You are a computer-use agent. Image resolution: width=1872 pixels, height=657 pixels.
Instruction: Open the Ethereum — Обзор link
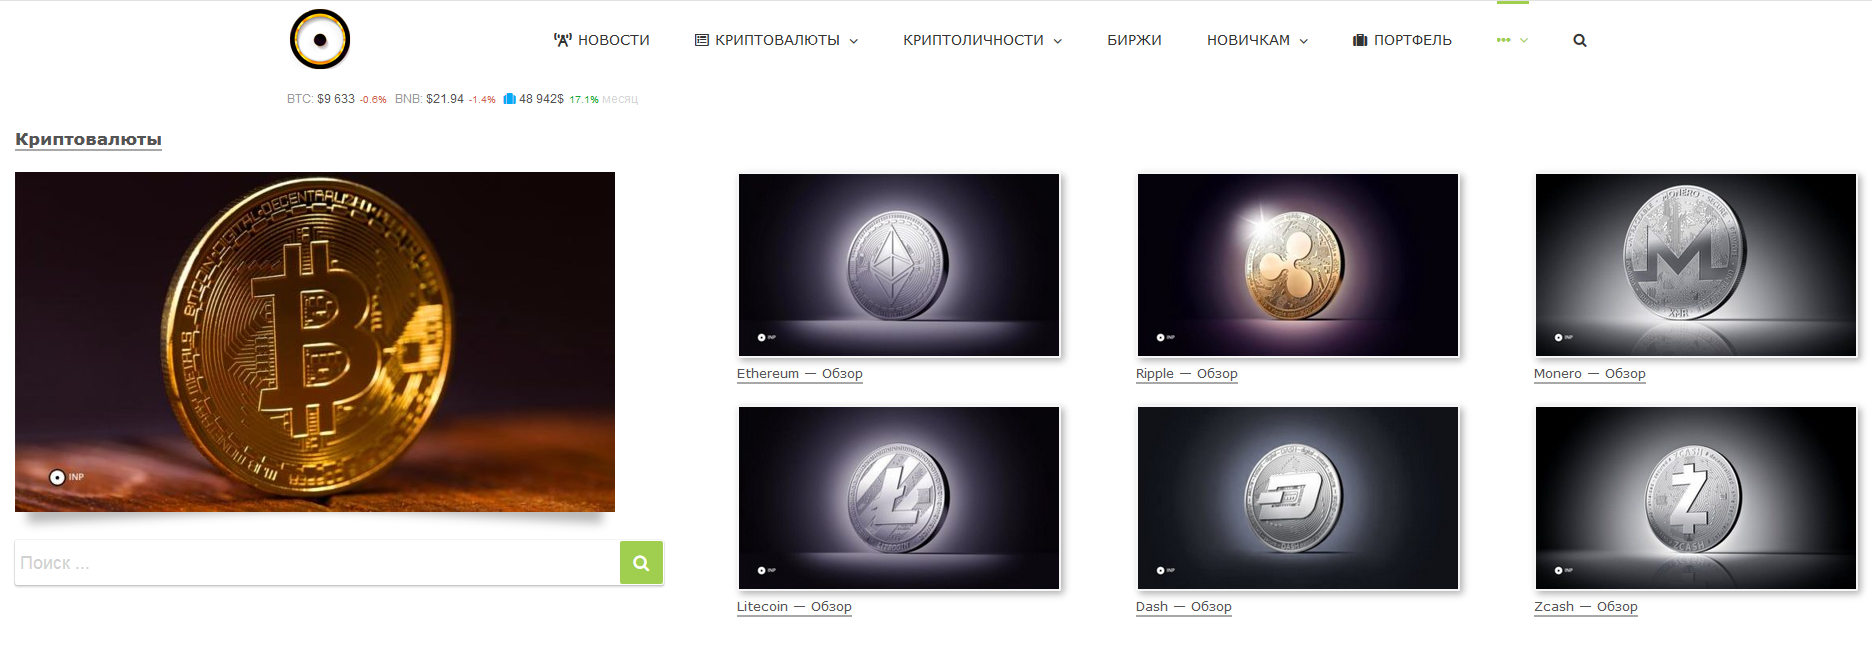[800, 374]
